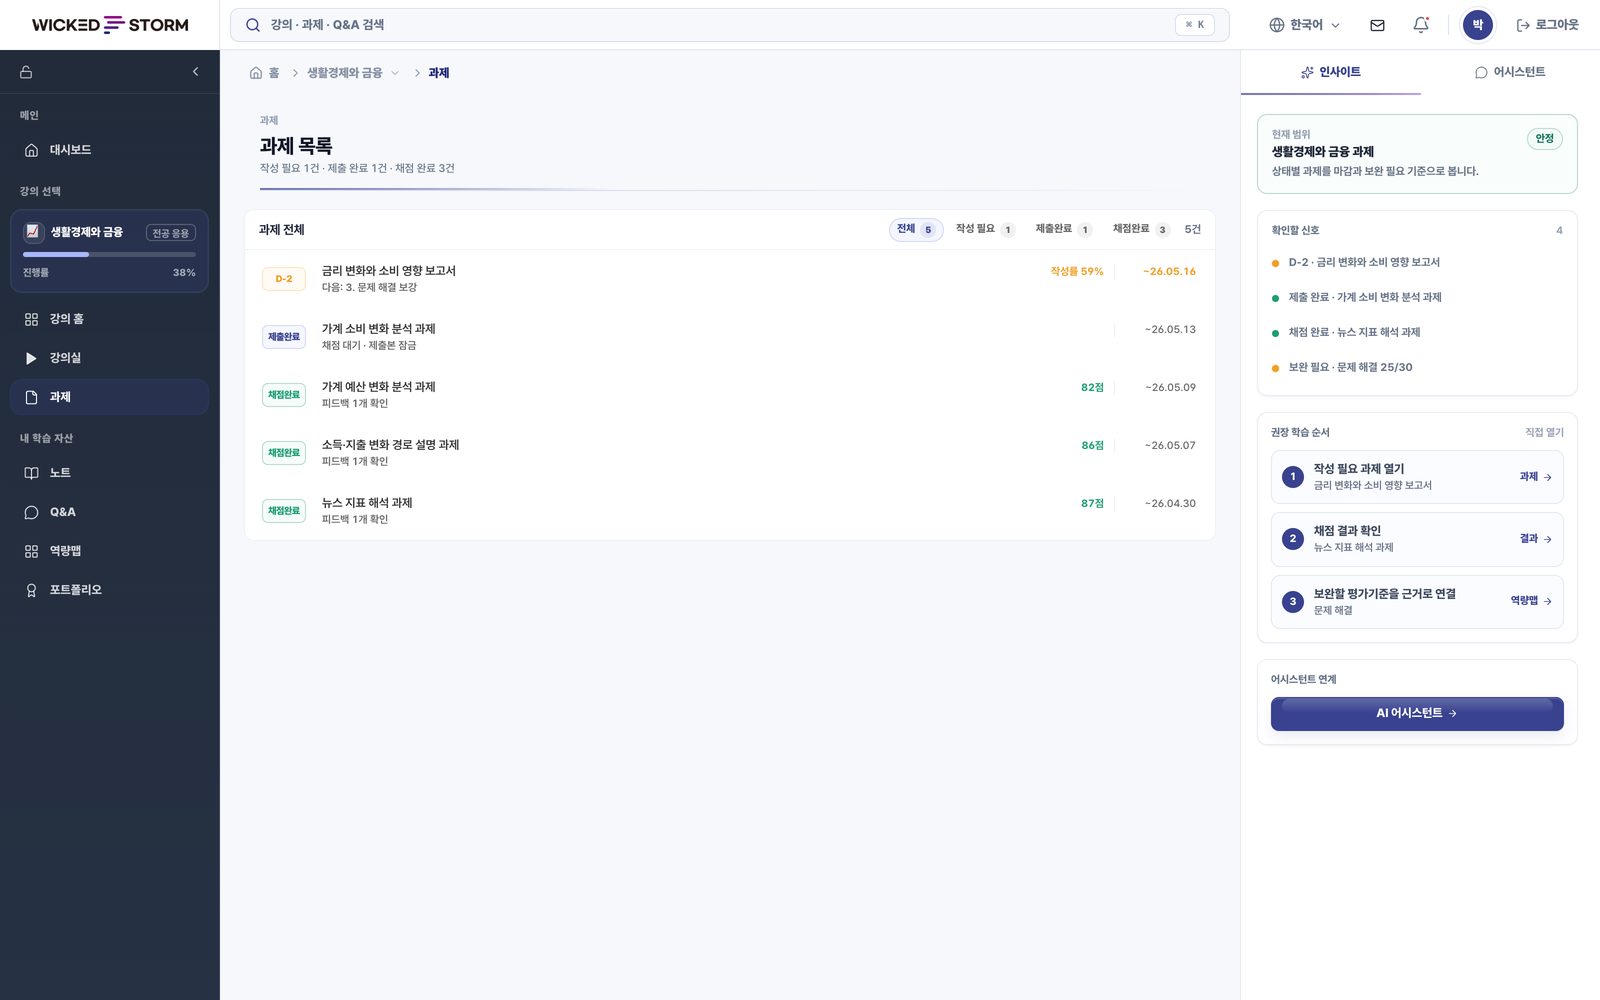Screen dimensions: 1600x1000
Task: Click the Q&A chat bubble icon
Action: 31,512
